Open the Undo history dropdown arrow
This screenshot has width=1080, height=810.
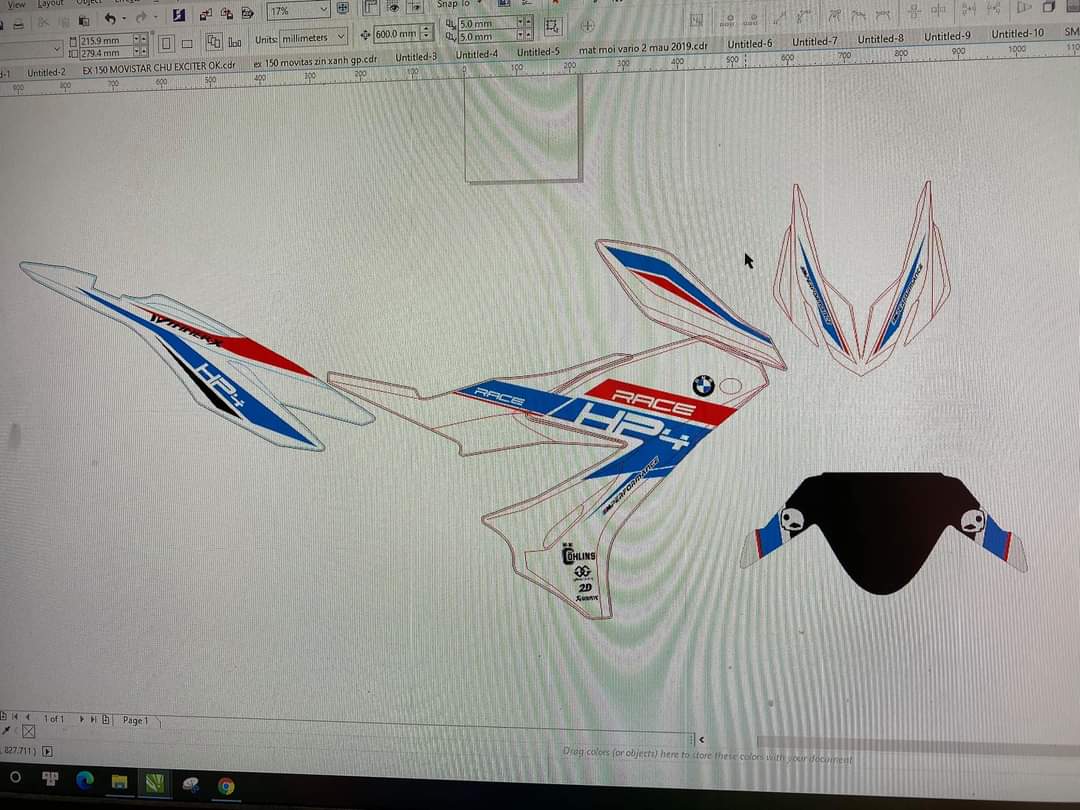(x=124, y=19)
